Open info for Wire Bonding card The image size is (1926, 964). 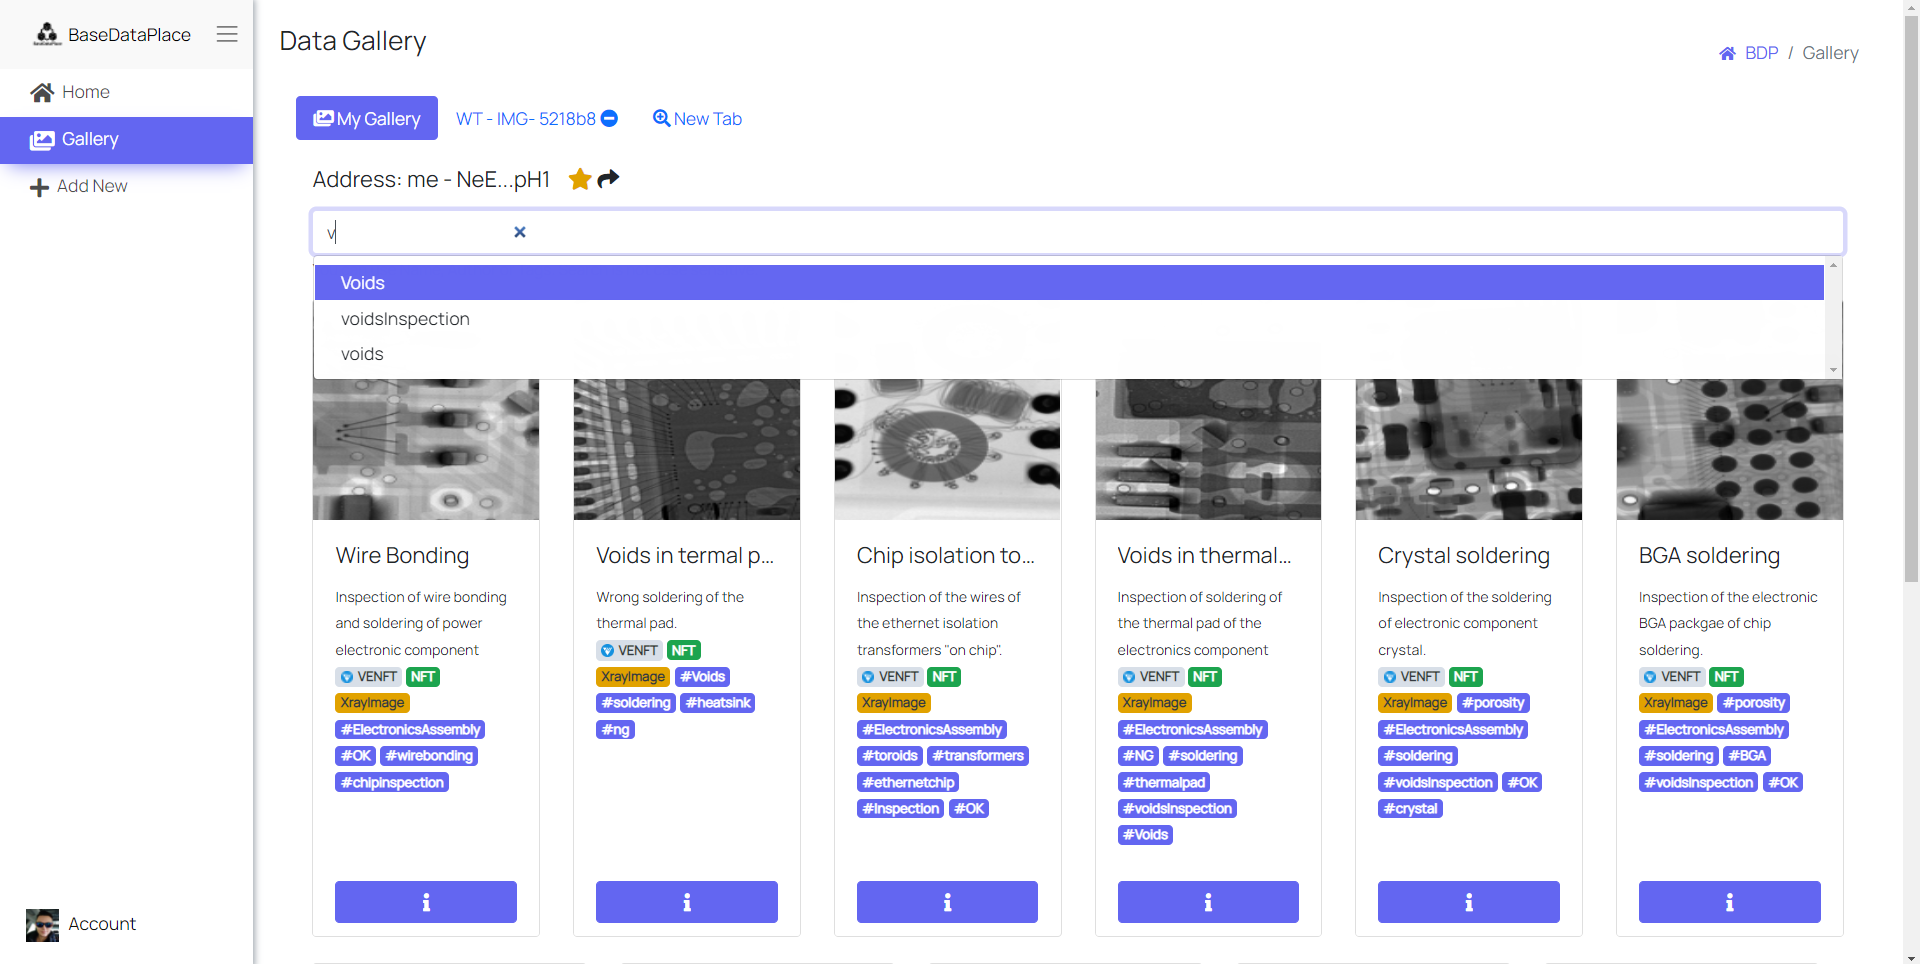[x=425, y=902]
